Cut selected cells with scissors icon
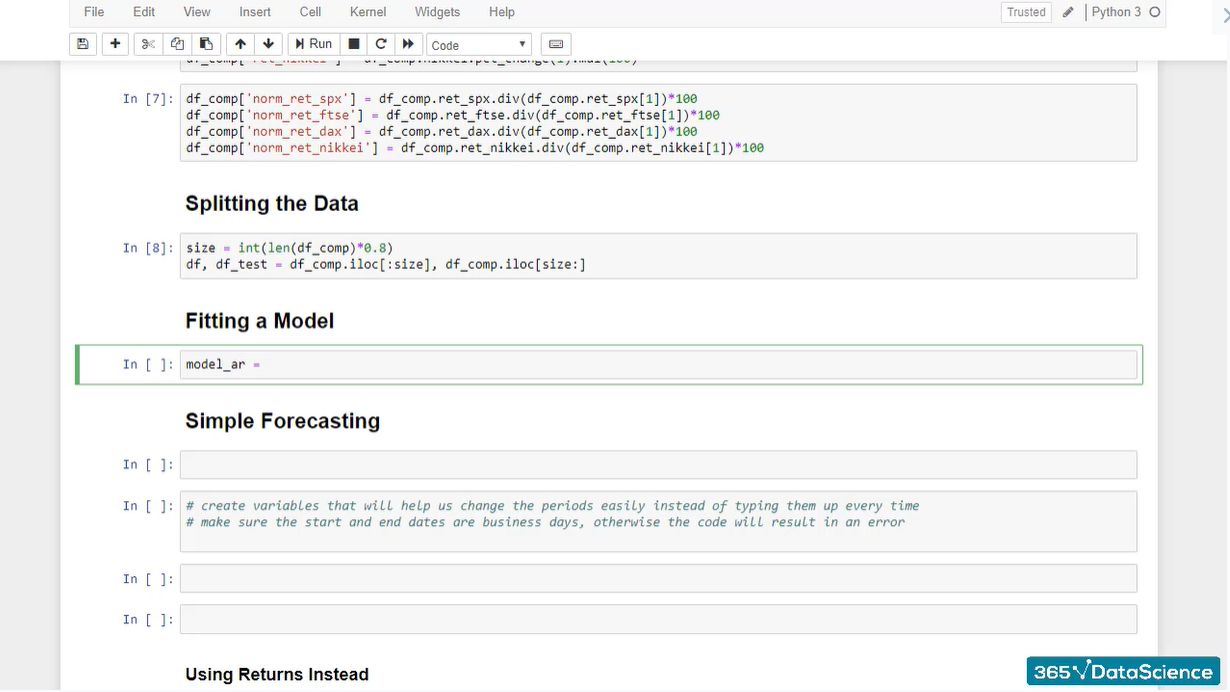1230x692 pixels. click(x=148, y=44)
